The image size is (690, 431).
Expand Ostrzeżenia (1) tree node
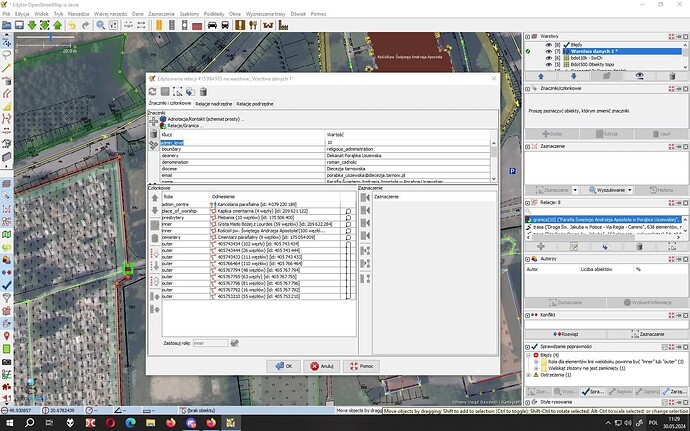pos(529,375)
